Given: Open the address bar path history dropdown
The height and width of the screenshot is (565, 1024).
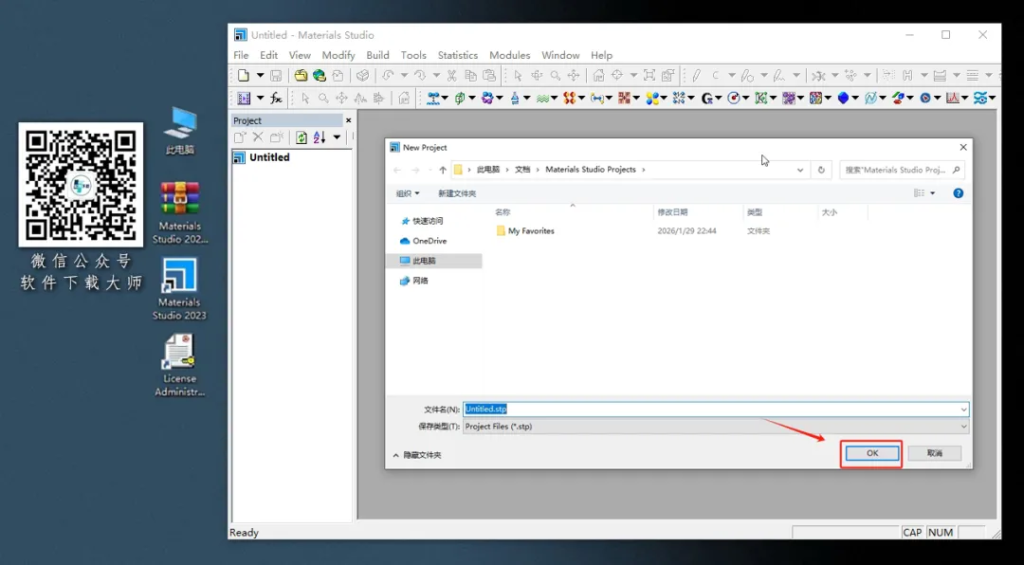Looking at the screenshot, I should click(x=800, y=170).
